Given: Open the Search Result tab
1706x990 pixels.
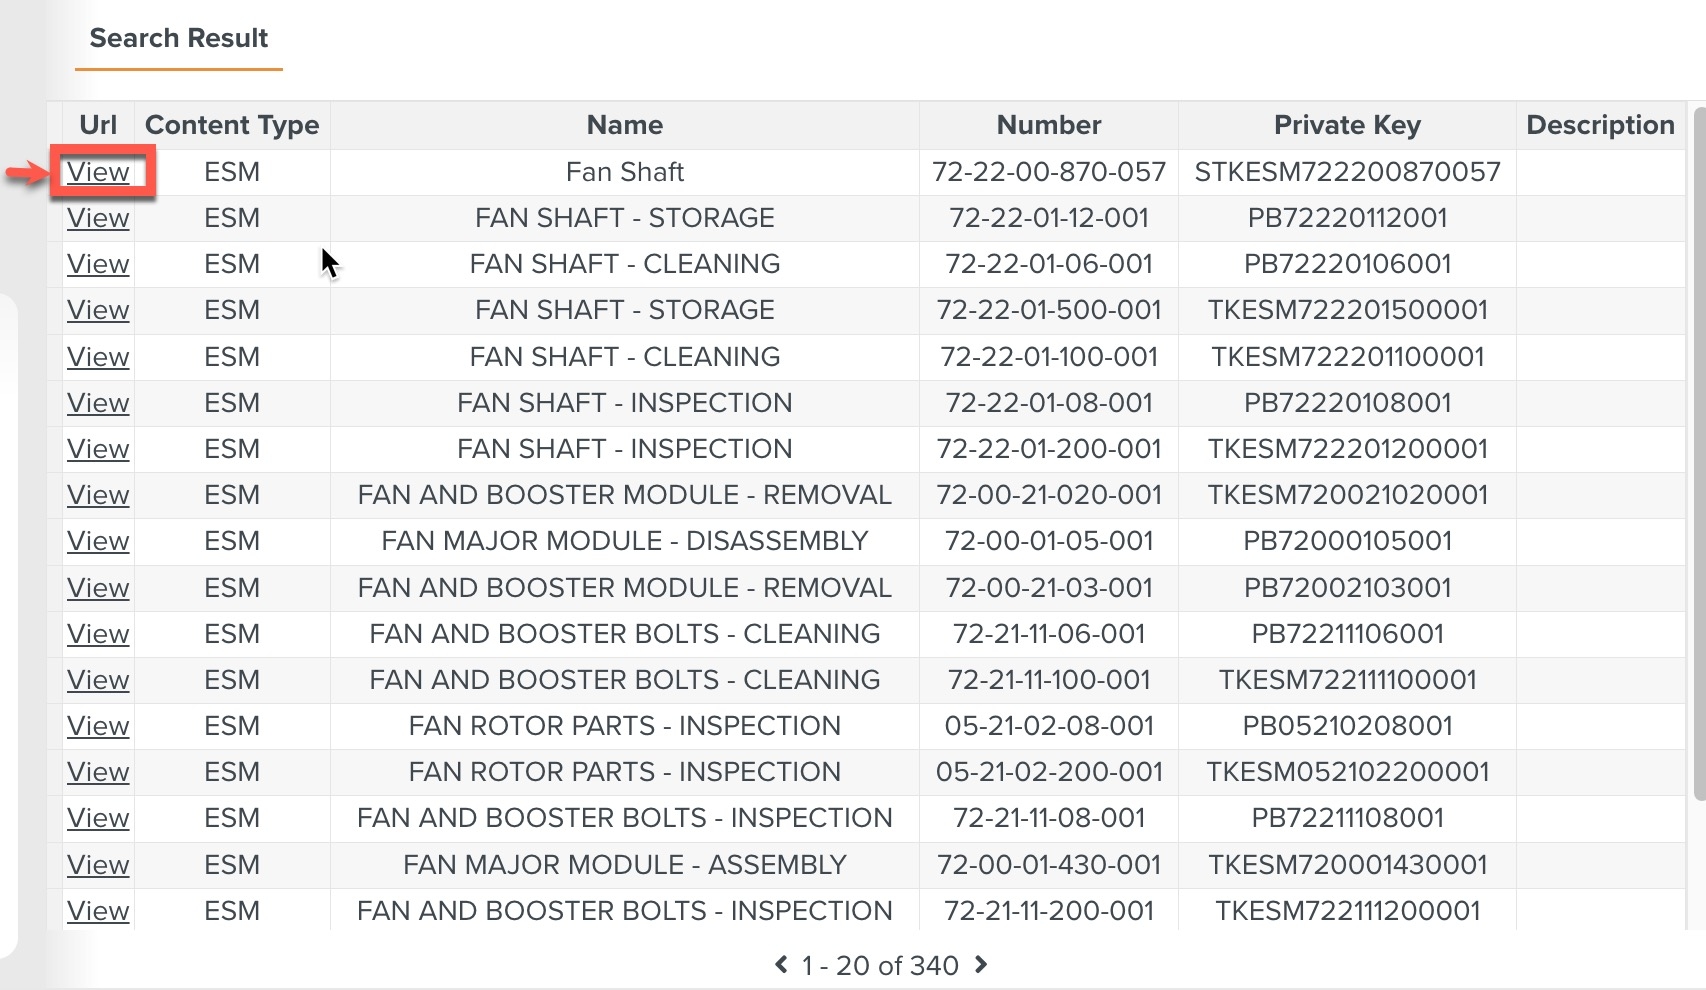Looking at the screenshot, I should point(179,38).
